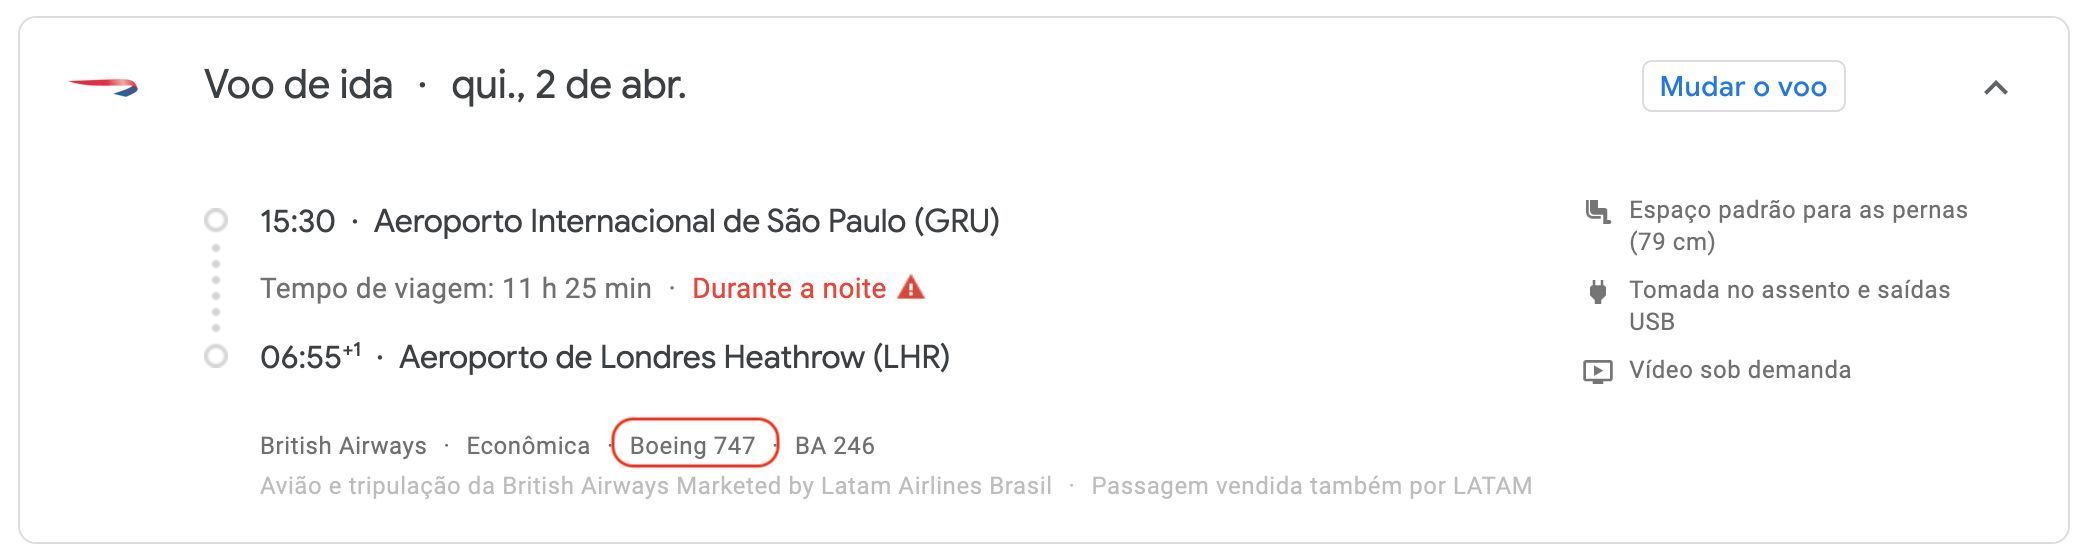
Task: Click the legroom seat icon
Action: click(1598, 211)
